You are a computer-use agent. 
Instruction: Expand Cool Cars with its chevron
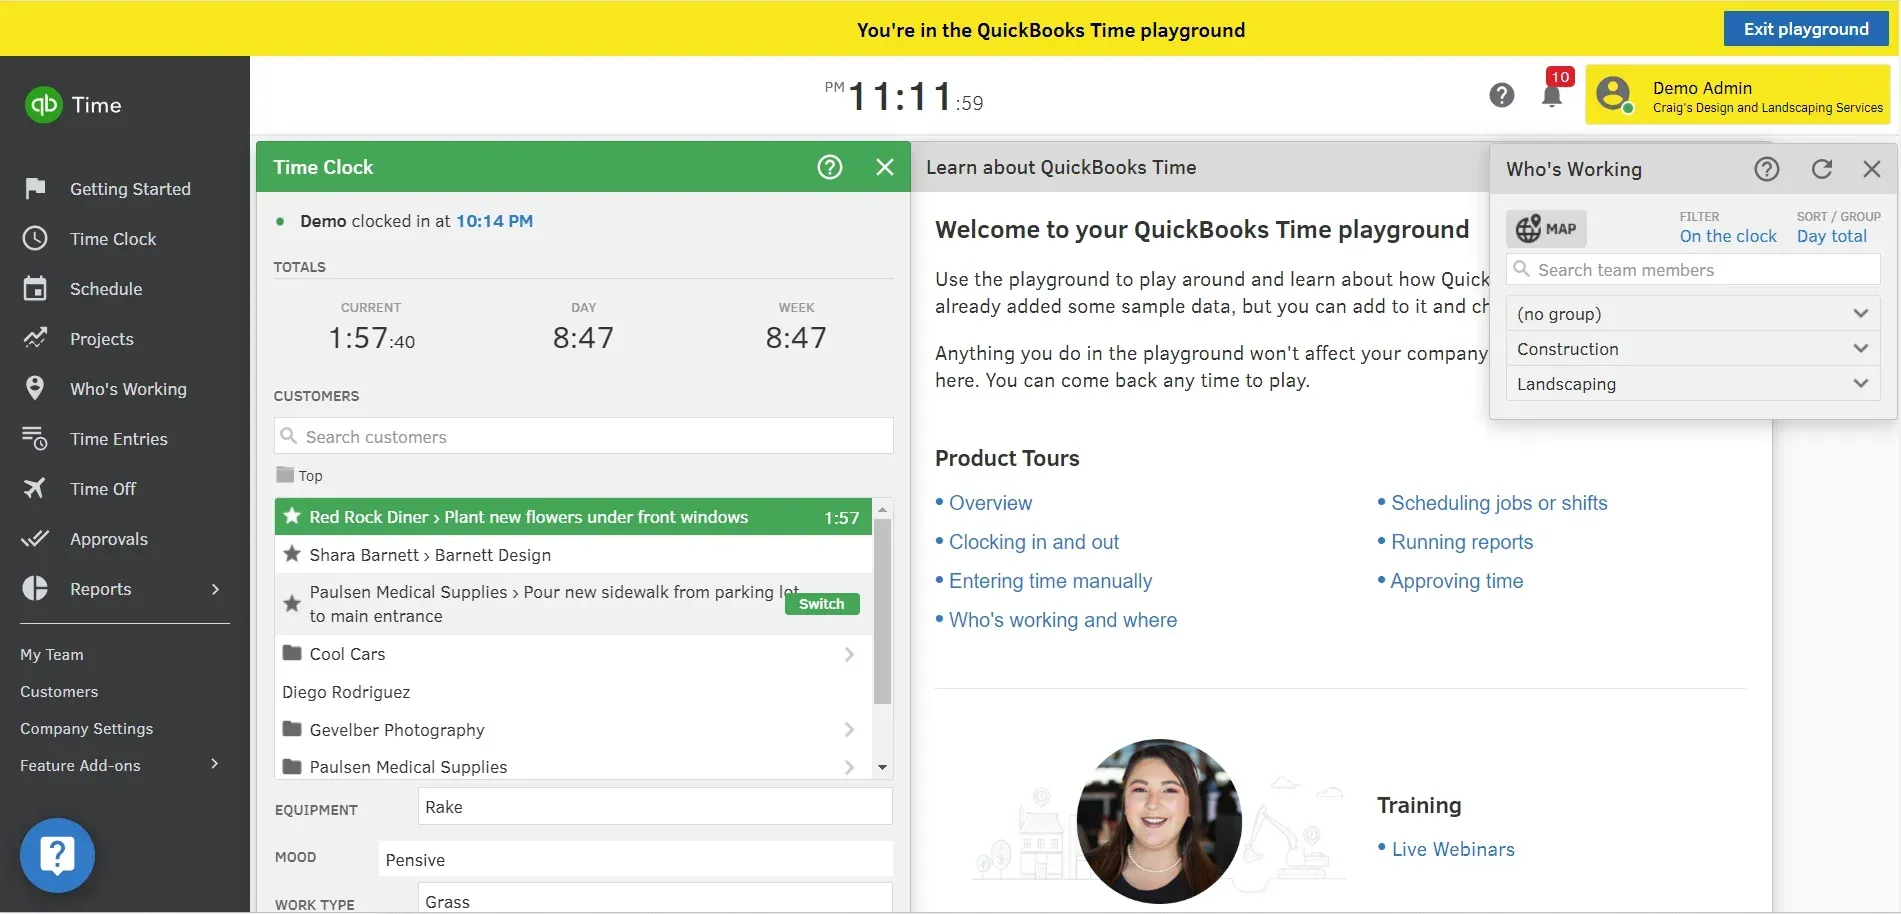click(849, 654)
